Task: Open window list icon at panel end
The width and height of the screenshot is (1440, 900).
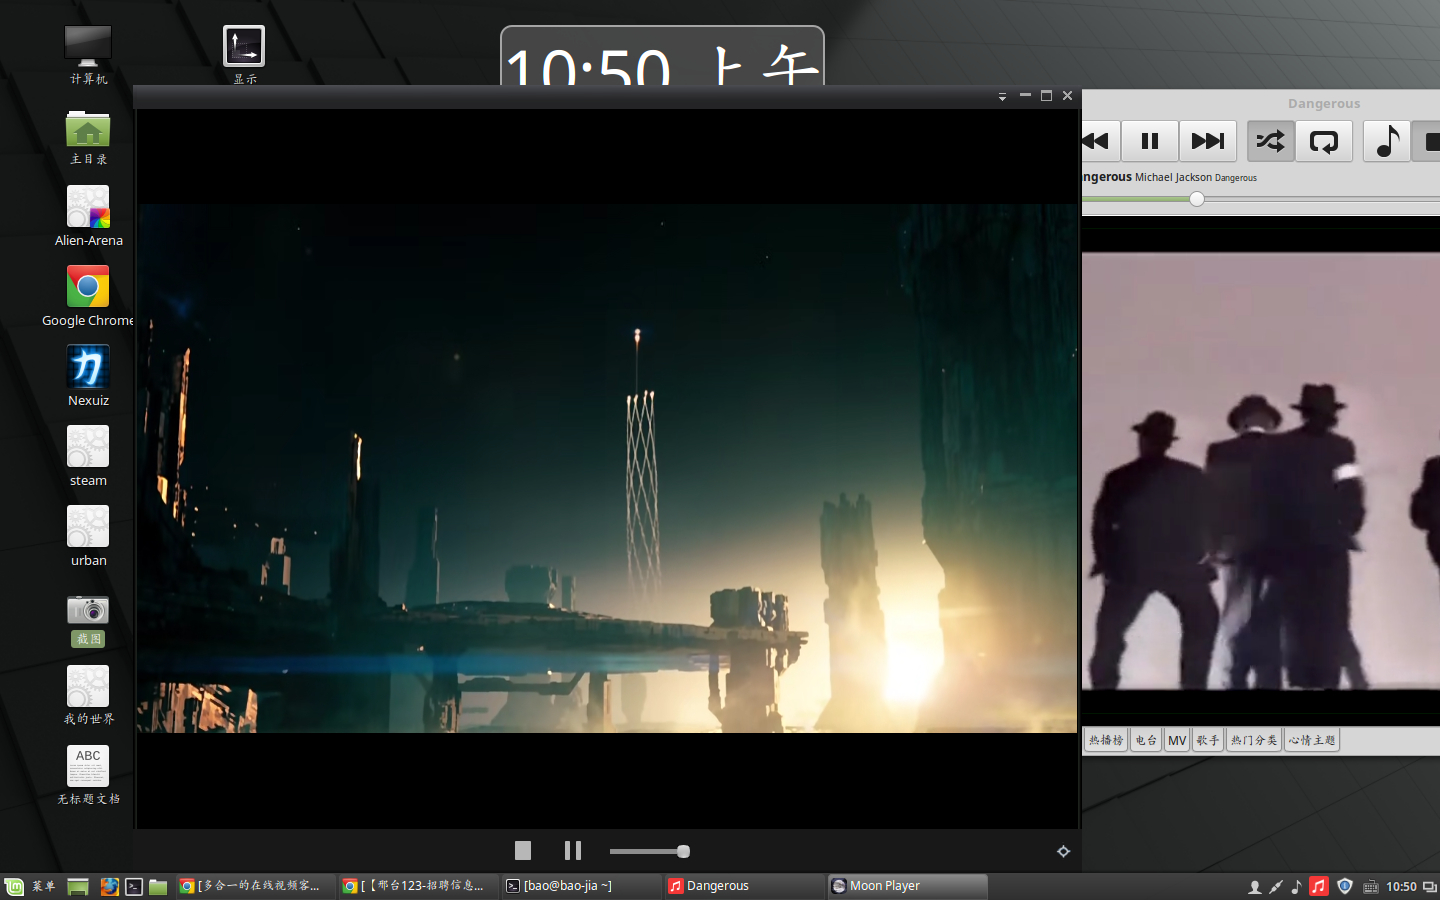Action: click(1430, 886)
